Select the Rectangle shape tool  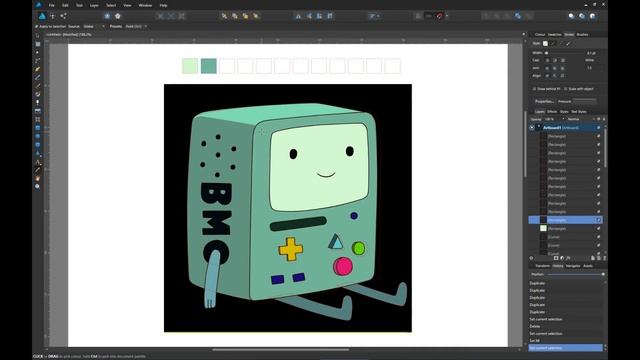pos(38,128)
